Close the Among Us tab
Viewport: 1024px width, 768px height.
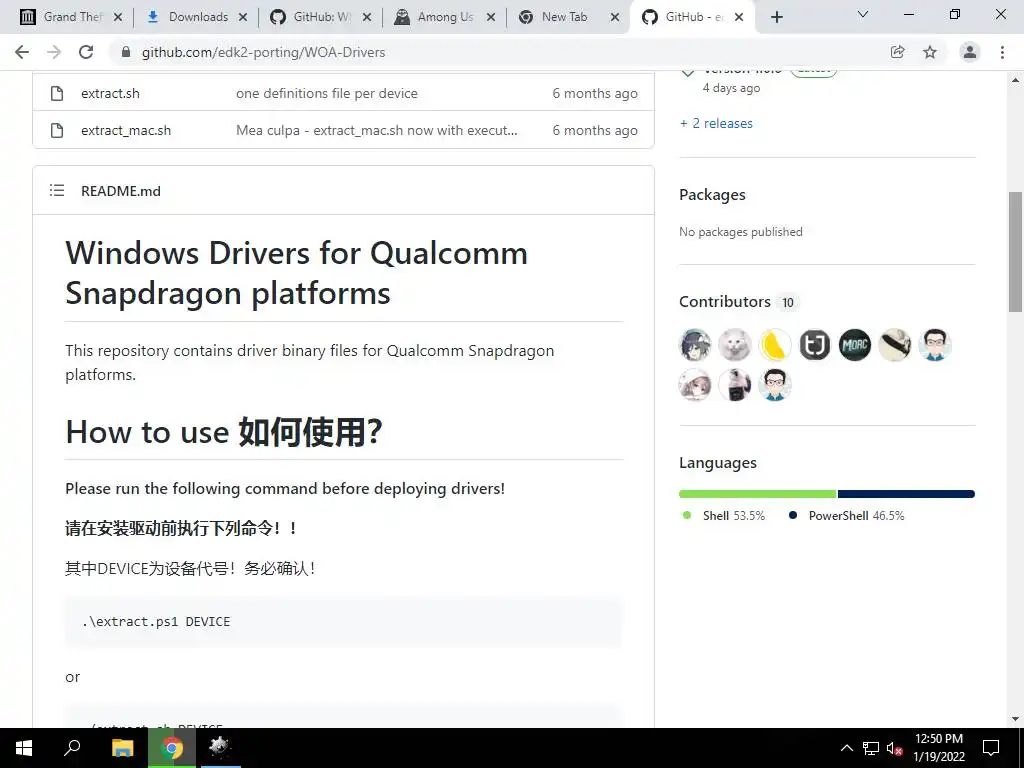coord(491,18)
